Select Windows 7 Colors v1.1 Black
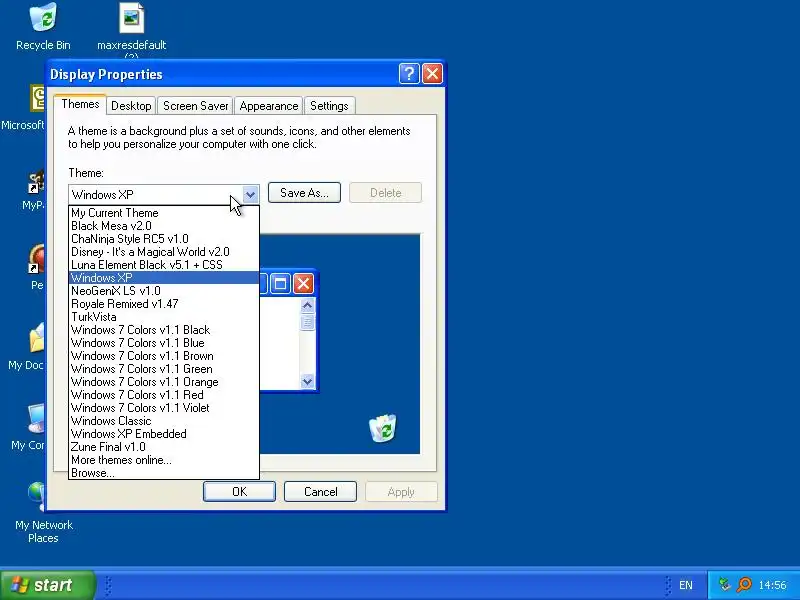 [x=164, y=330]
